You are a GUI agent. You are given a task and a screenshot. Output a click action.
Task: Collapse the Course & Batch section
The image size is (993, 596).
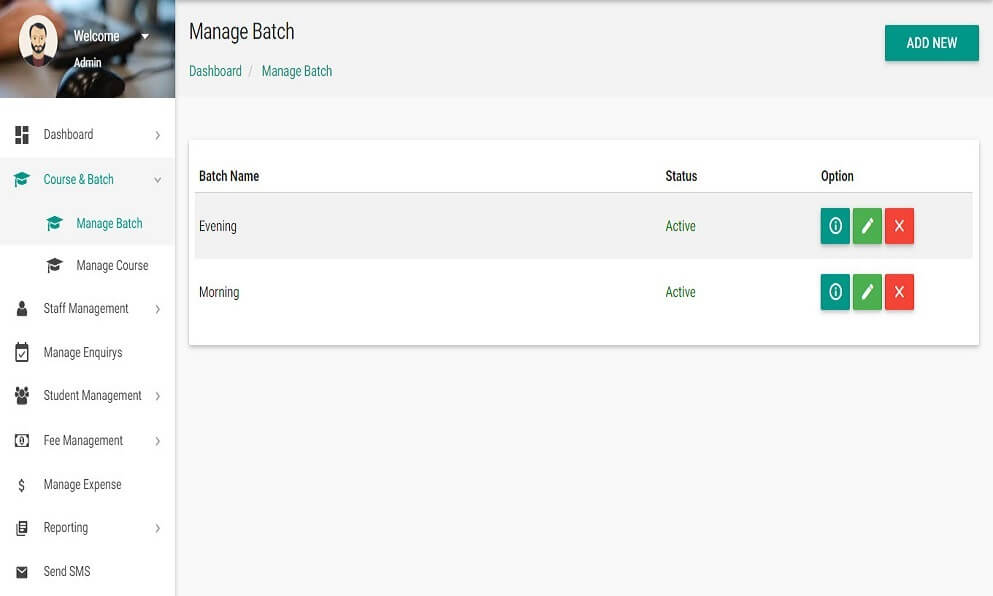[x=157, y=180]
